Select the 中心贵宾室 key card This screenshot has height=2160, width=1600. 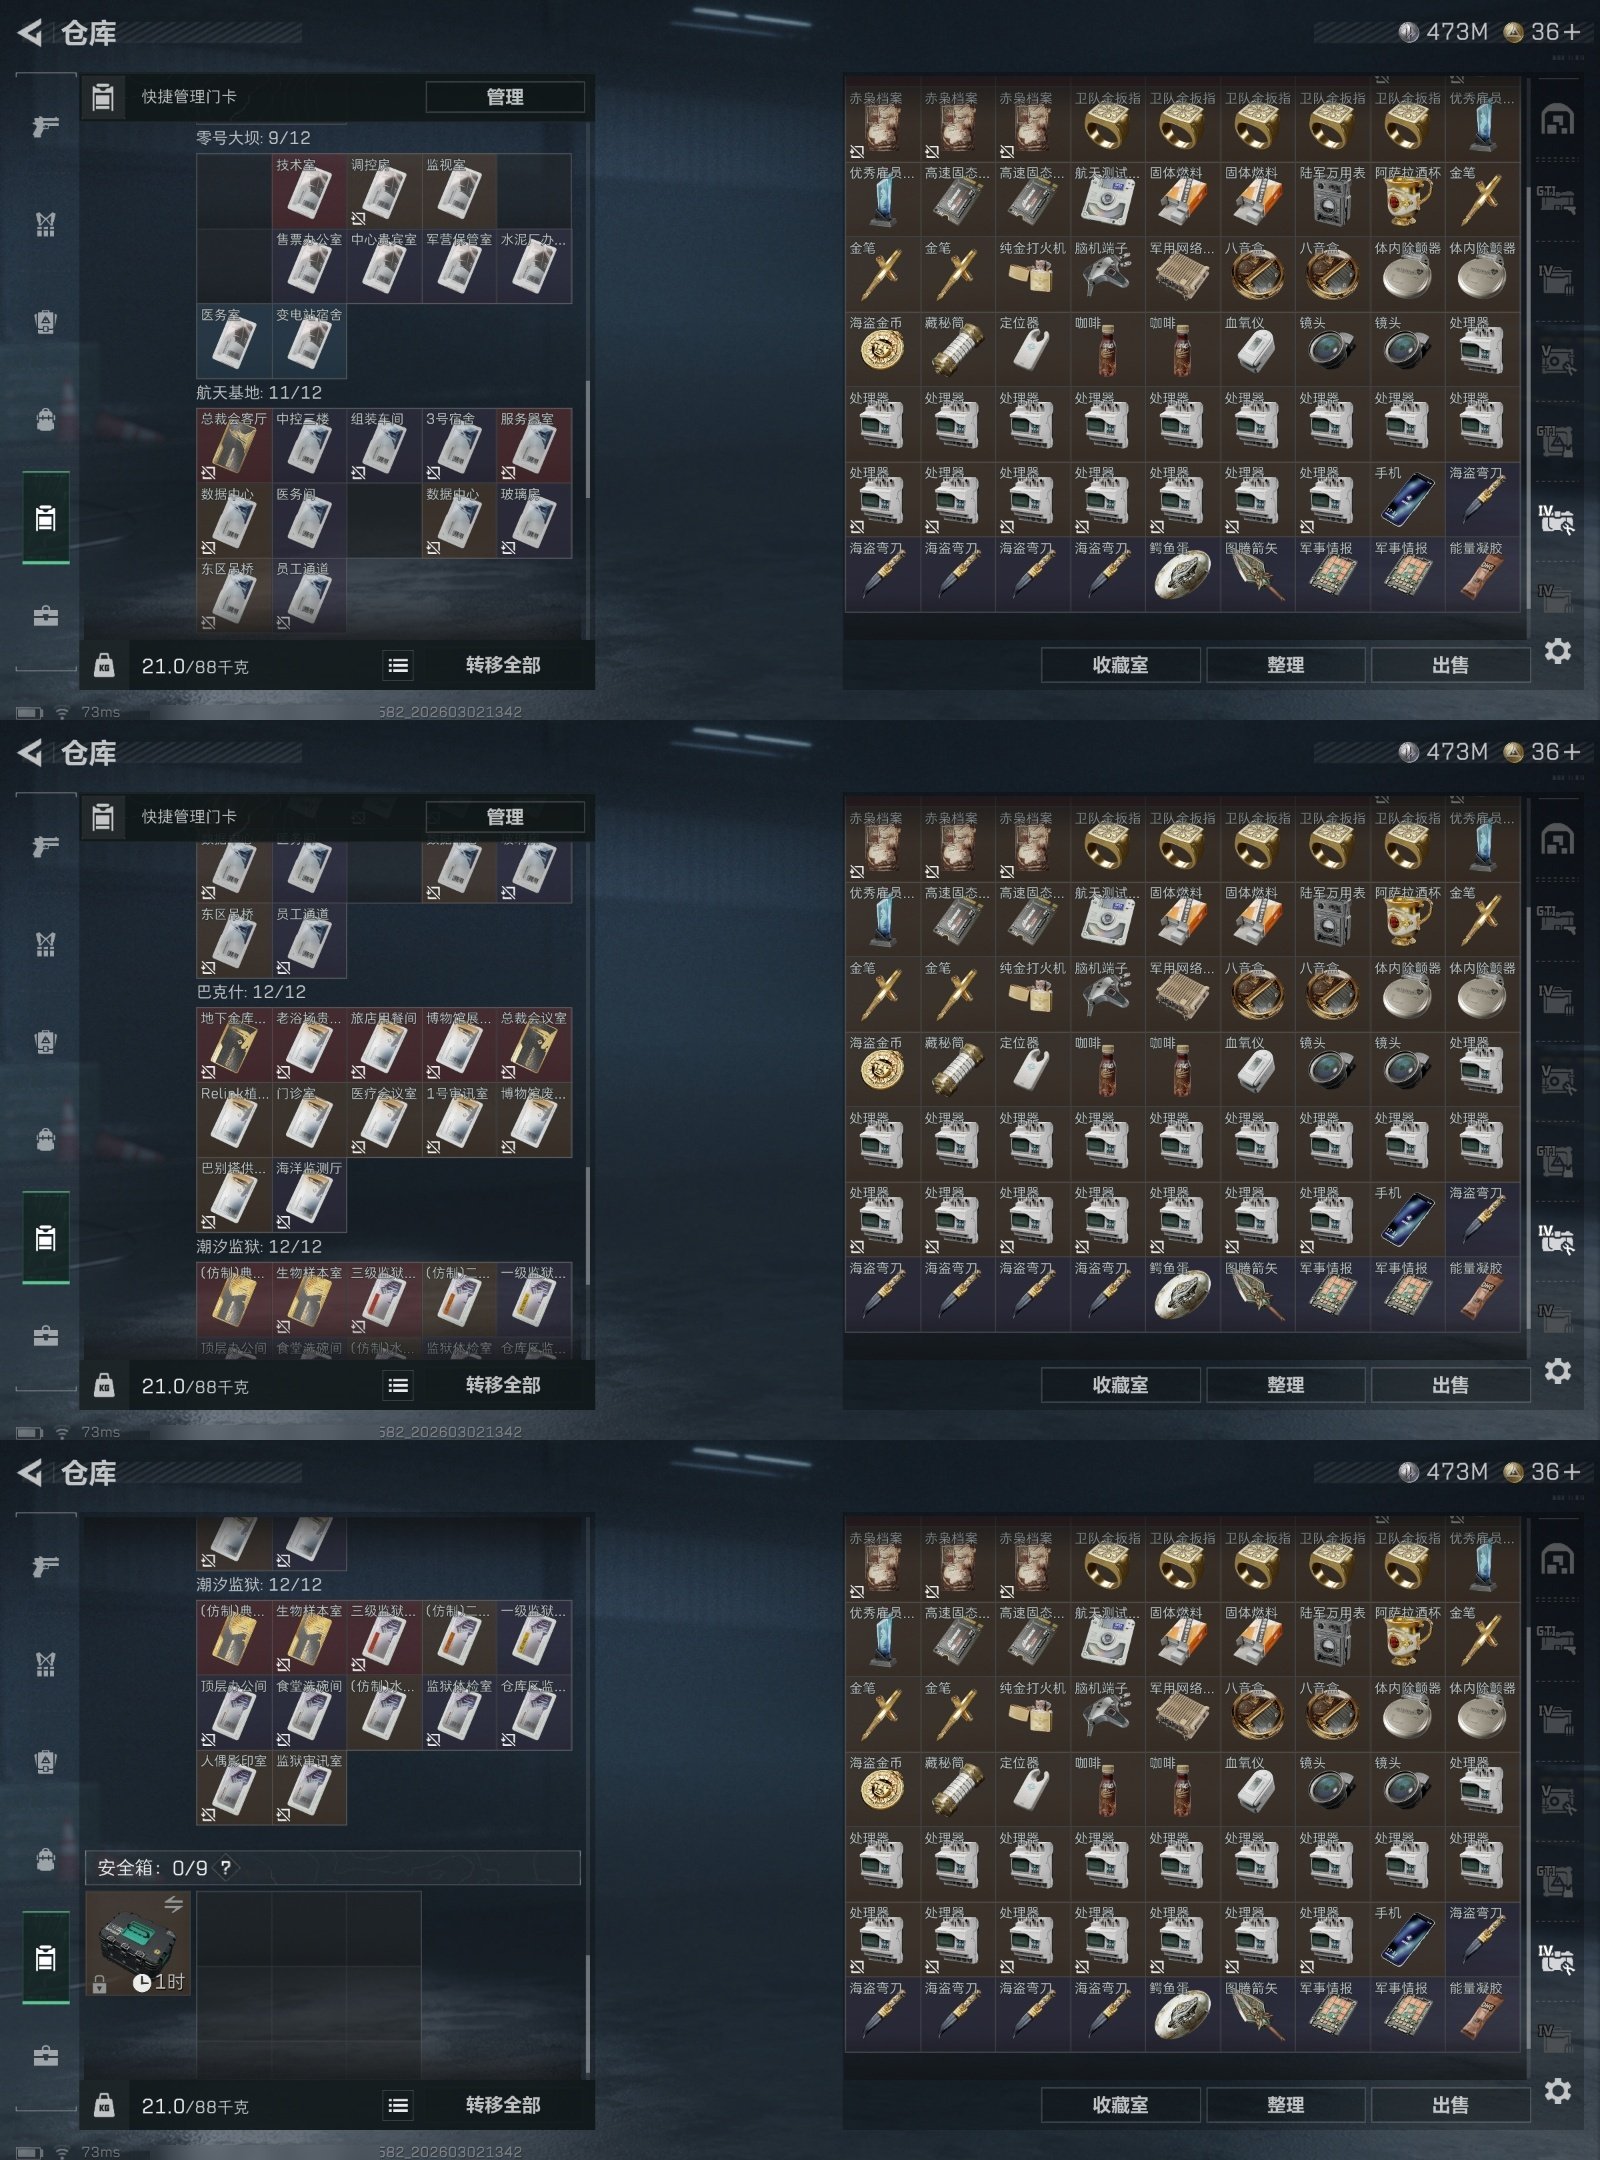[384, 266]
